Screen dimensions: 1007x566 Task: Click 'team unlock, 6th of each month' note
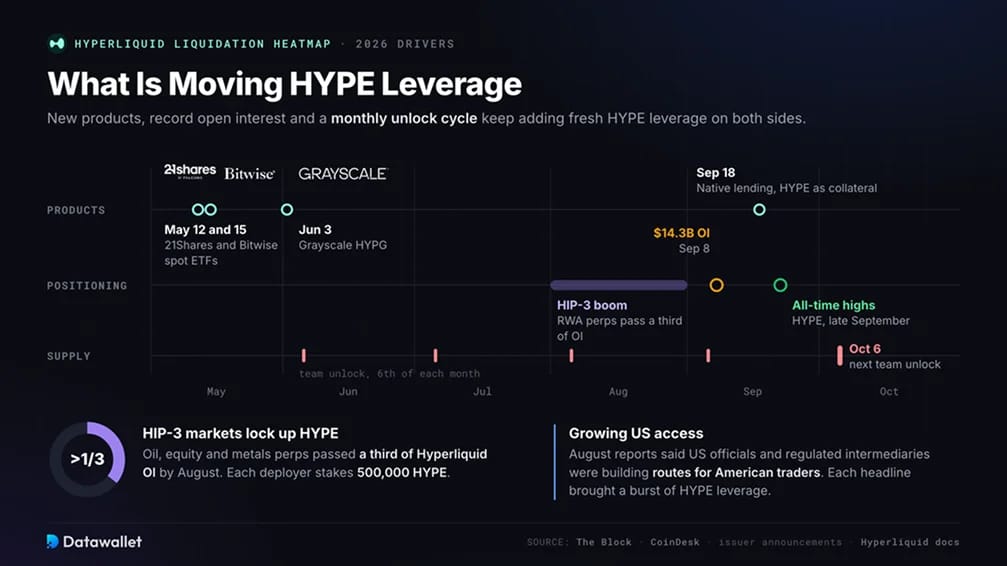coord(389,373)
